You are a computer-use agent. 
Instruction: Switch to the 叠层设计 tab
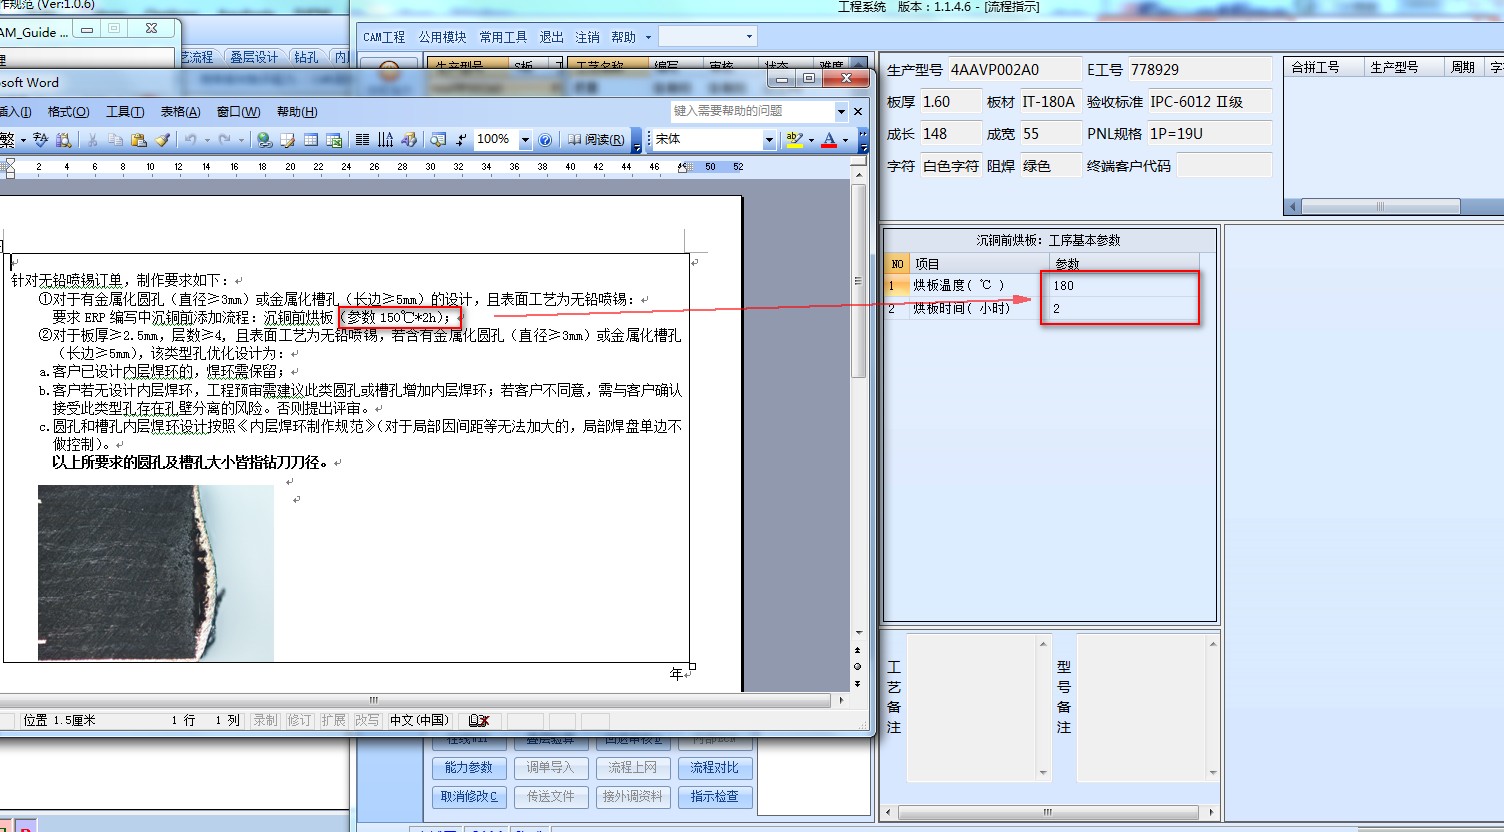[x=254, y=57]
